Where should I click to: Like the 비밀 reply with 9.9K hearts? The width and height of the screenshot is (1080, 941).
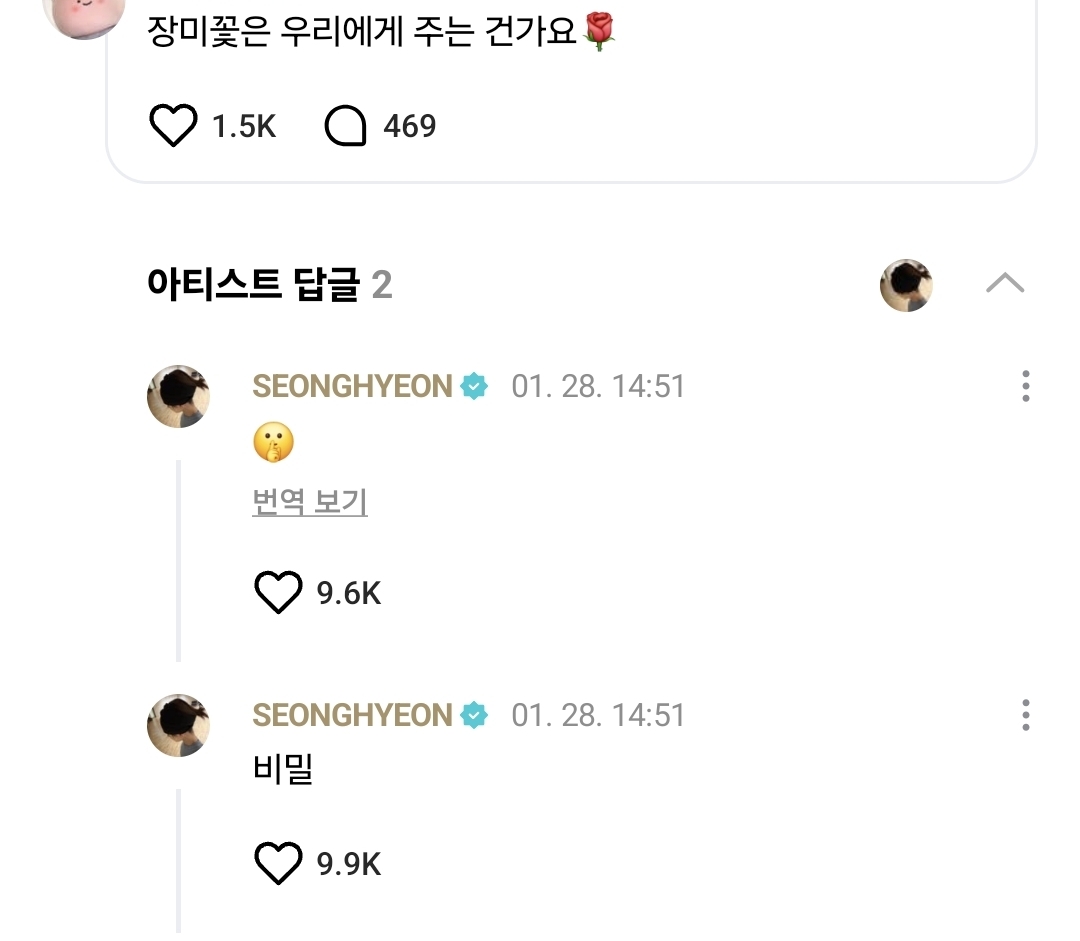[278, 863]
